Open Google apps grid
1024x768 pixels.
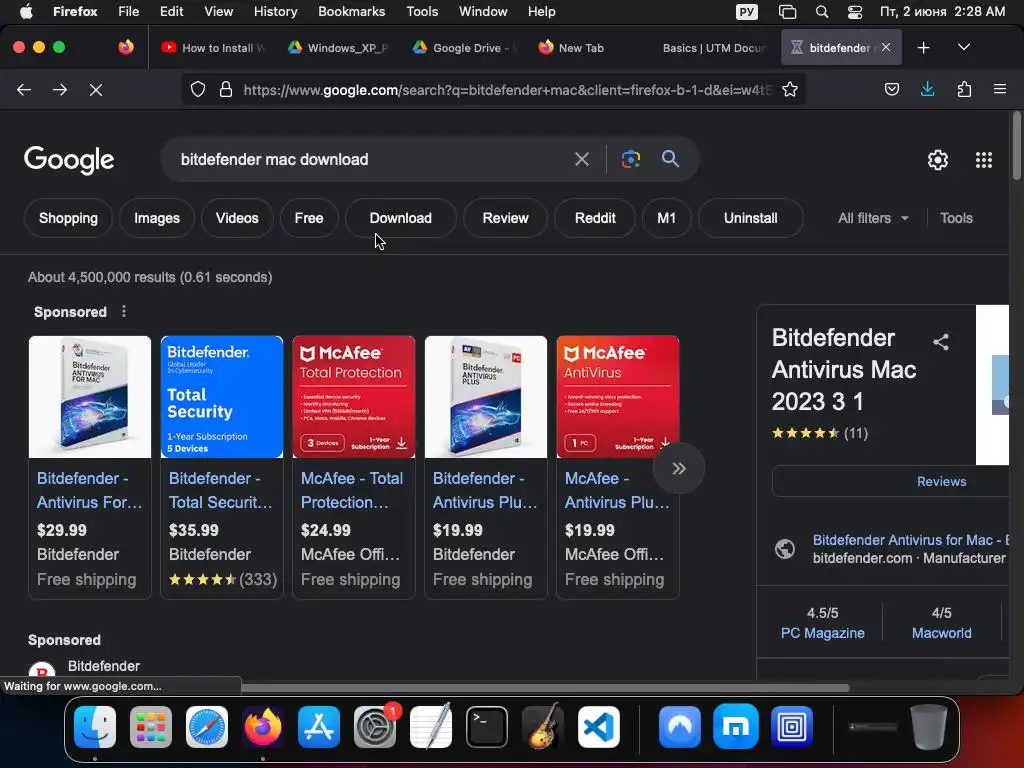tap(984, 160)
